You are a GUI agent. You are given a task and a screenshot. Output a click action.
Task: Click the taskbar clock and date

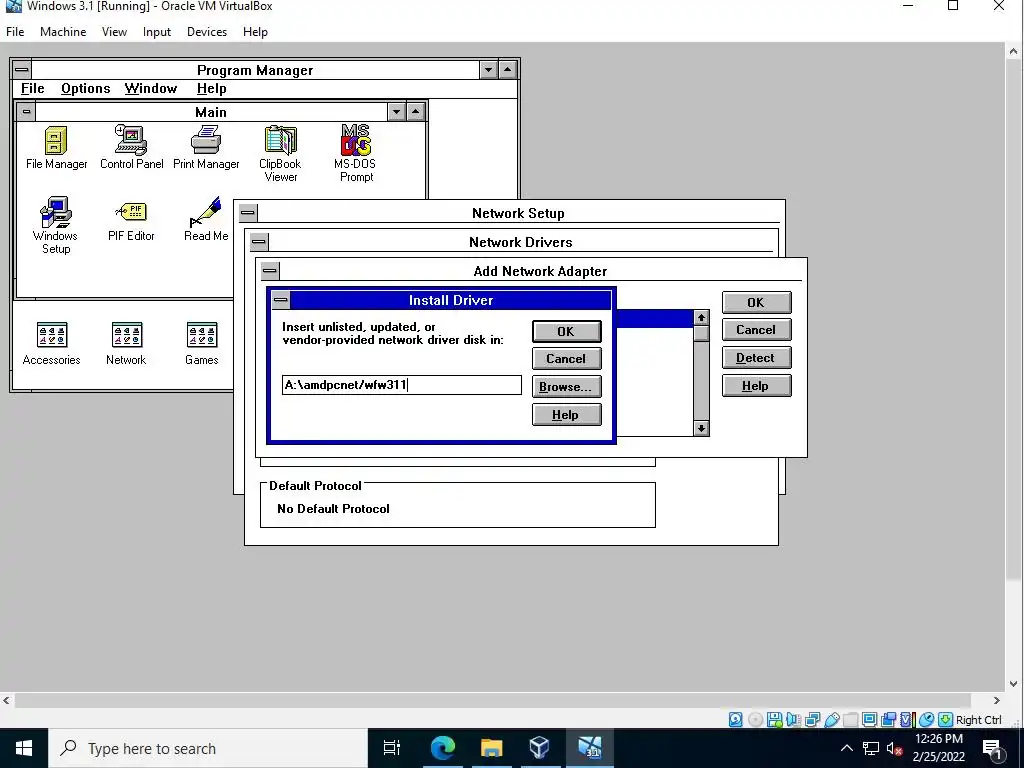[x=938, y=748]
